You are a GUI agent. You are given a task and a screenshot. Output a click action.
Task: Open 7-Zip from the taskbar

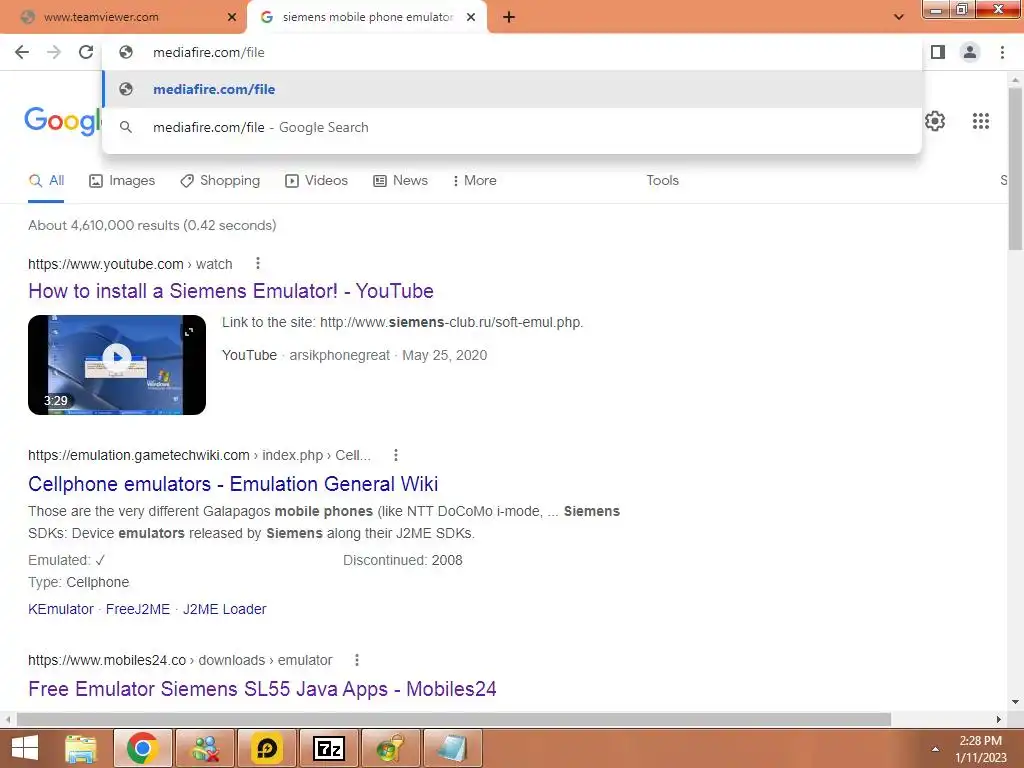click(328, 748)
